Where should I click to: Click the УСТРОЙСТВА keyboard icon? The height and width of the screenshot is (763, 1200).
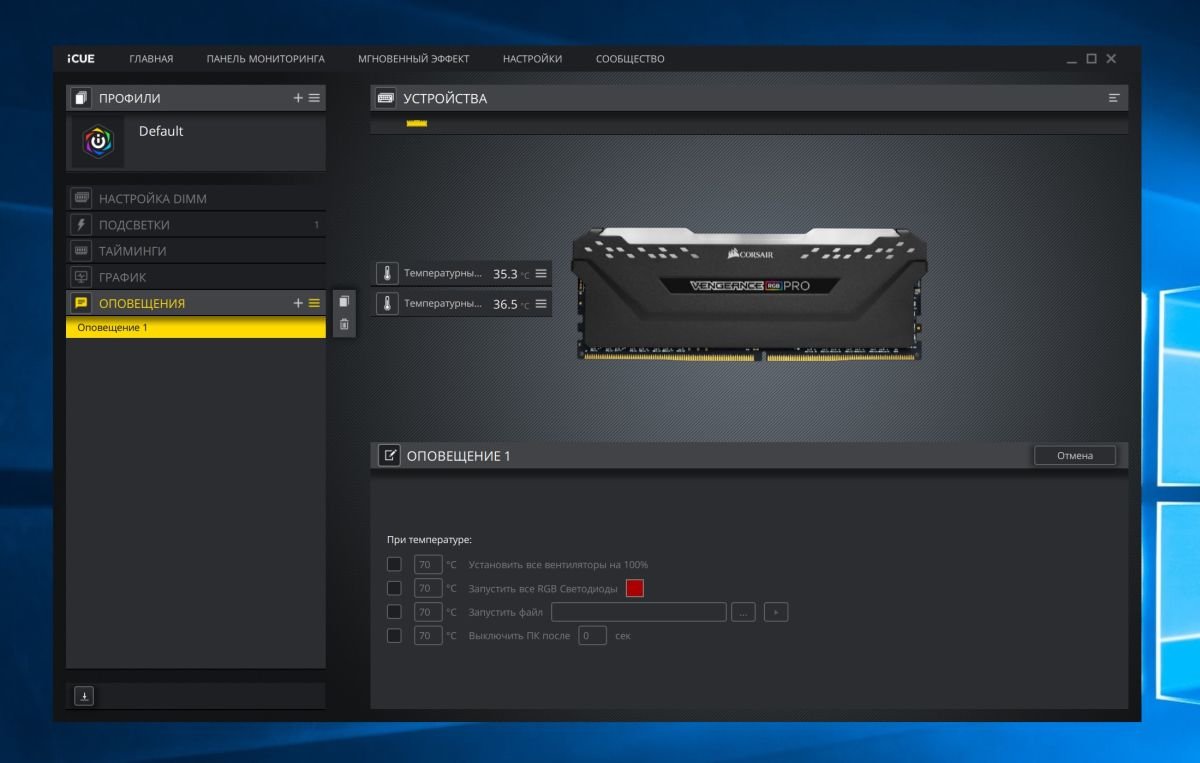pos(385,98)
